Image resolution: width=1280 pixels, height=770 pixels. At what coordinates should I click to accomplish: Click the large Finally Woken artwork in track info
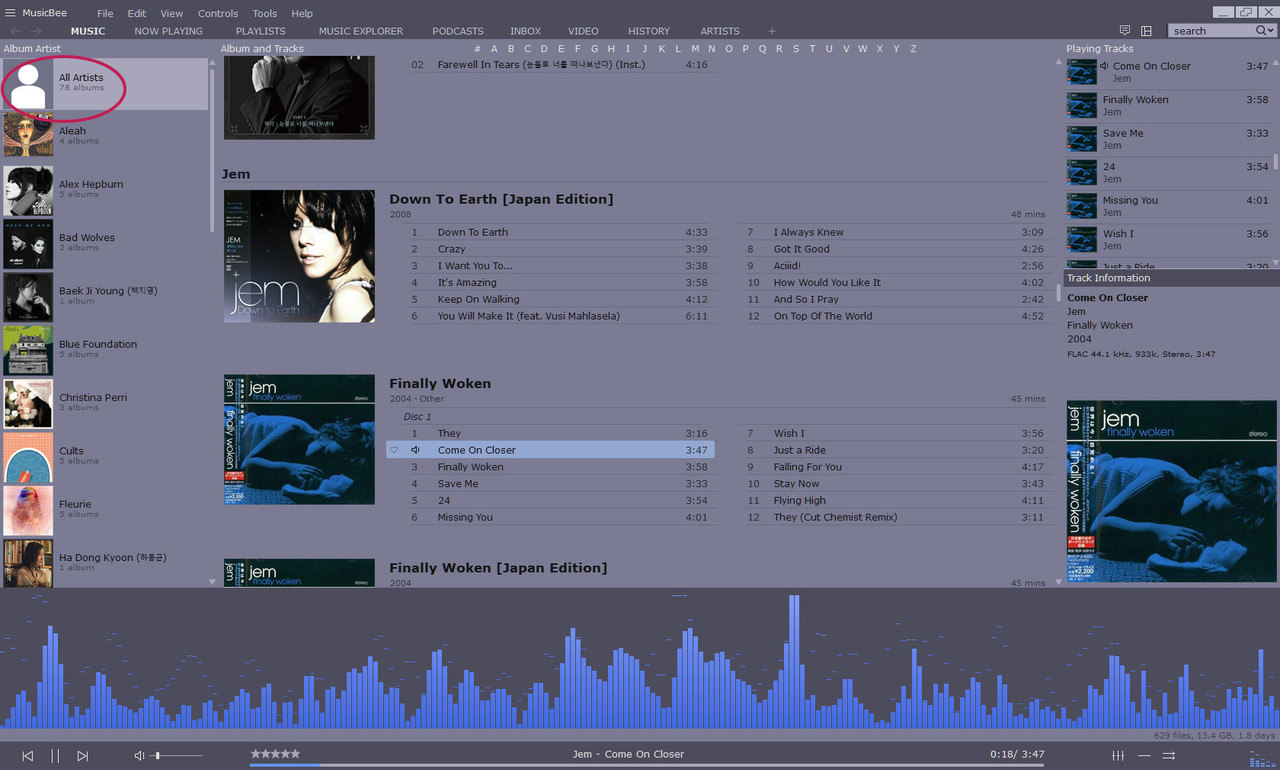coord(1171,491)
